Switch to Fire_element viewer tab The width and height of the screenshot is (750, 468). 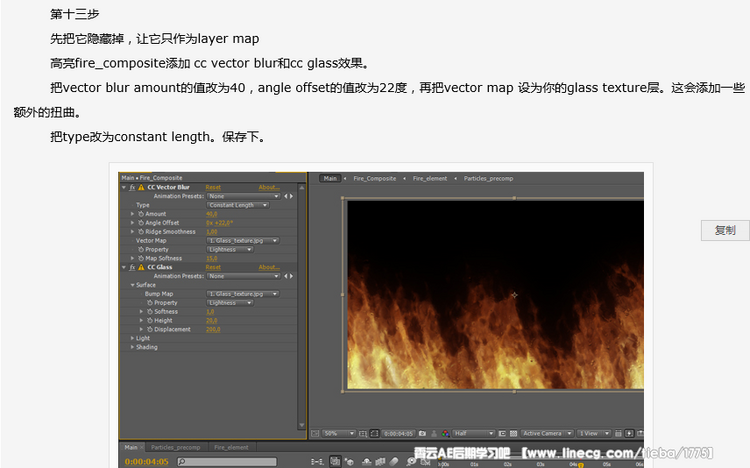click(430, 178)
